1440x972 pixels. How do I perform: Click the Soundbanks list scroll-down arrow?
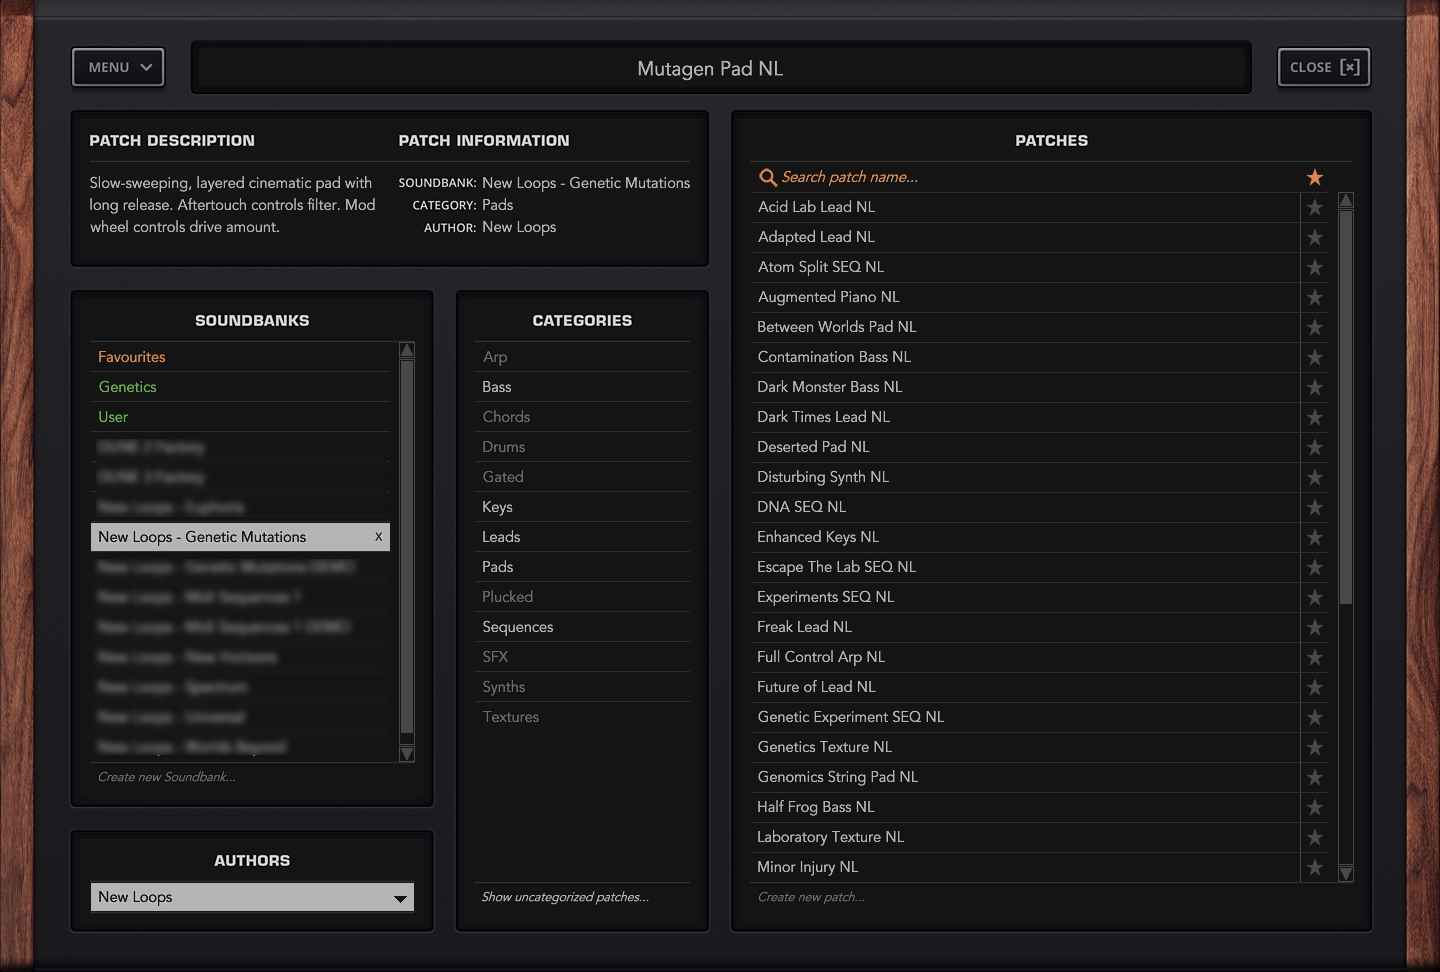[407, 753]
